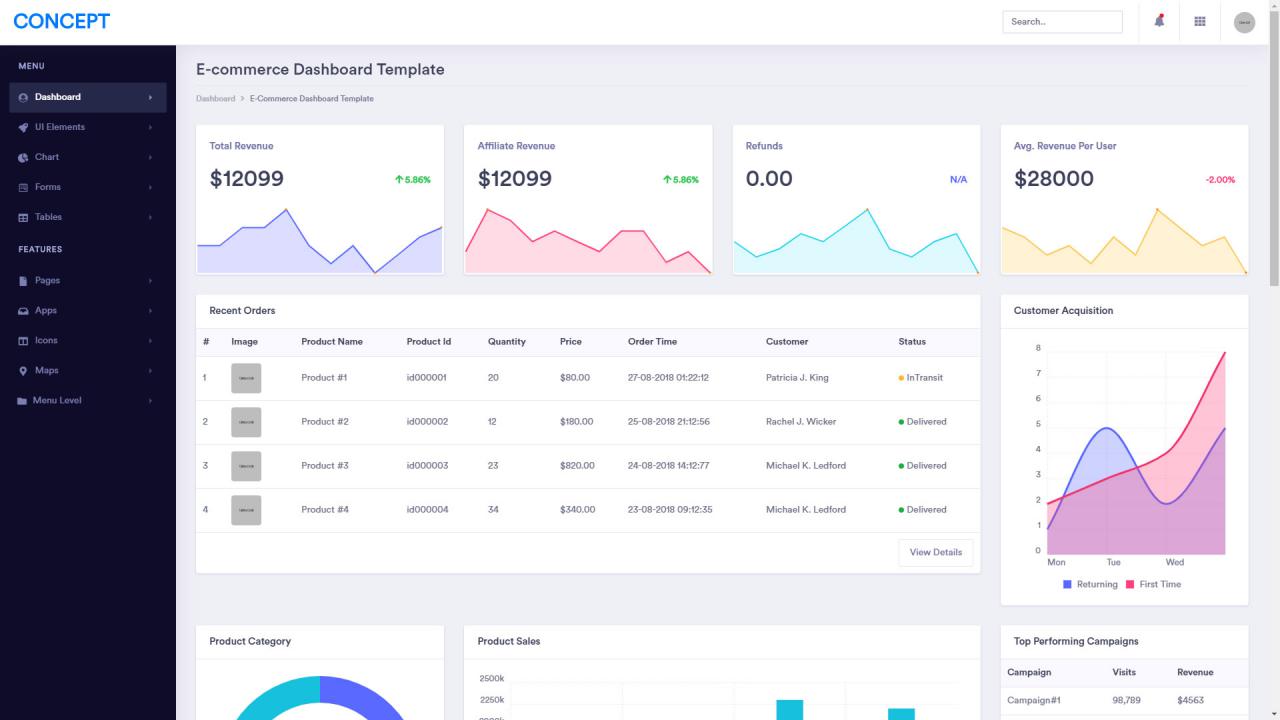Click the InTransit status of Product #1

(921, 378)
